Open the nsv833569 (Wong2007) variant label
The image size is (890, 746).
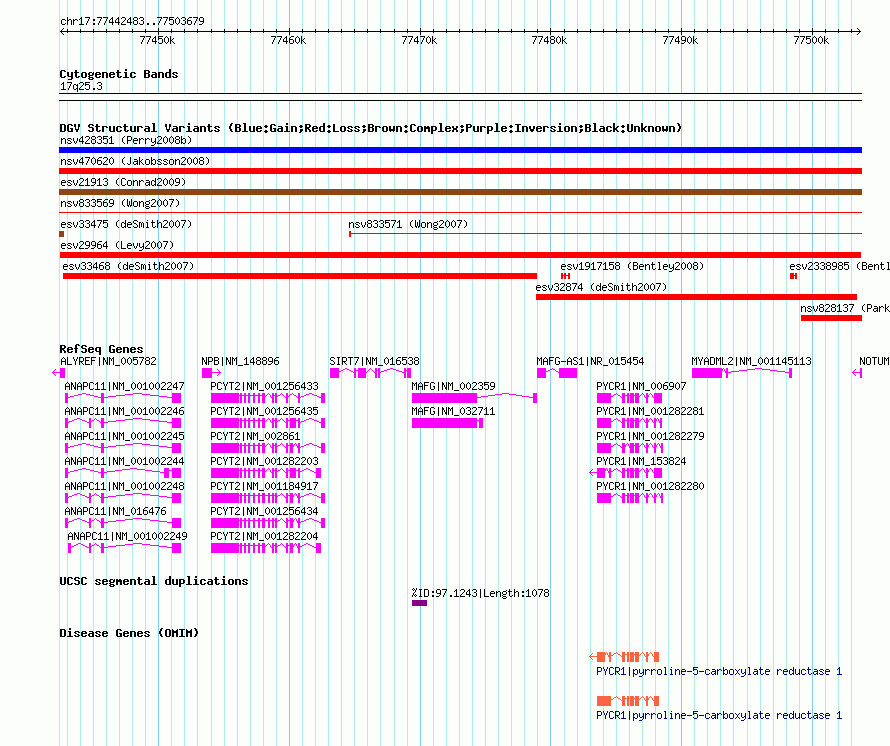[120, 203]
